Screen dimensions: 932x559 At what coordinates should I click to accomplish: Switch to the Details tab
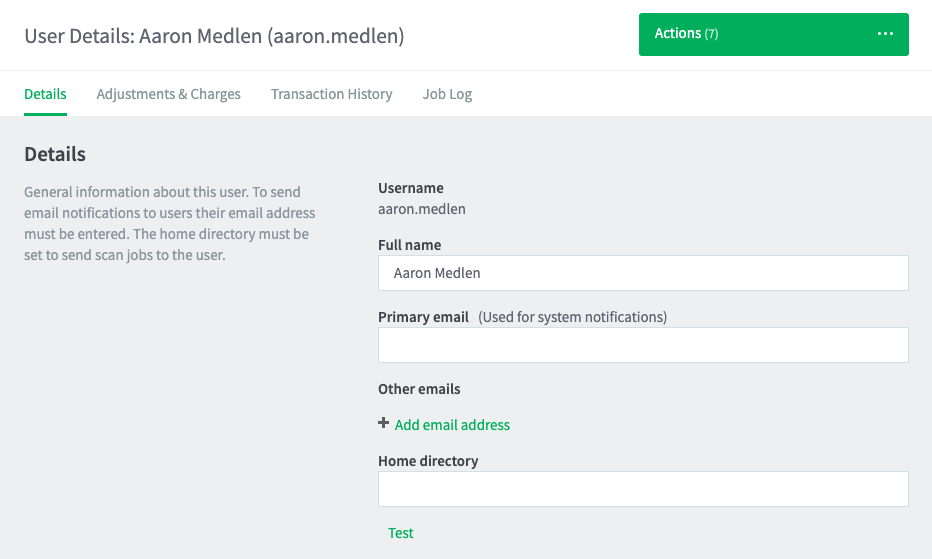coord(45,94)
